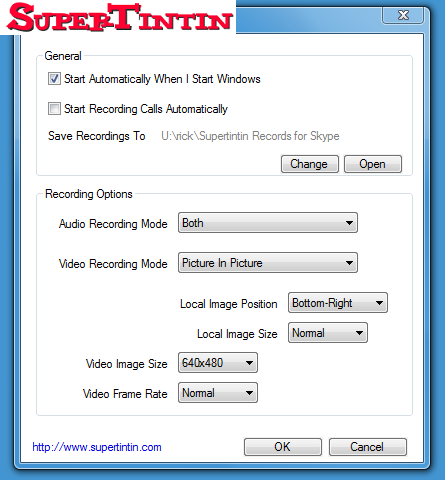Click the Audio Recording Mode label

pos(113,224)
